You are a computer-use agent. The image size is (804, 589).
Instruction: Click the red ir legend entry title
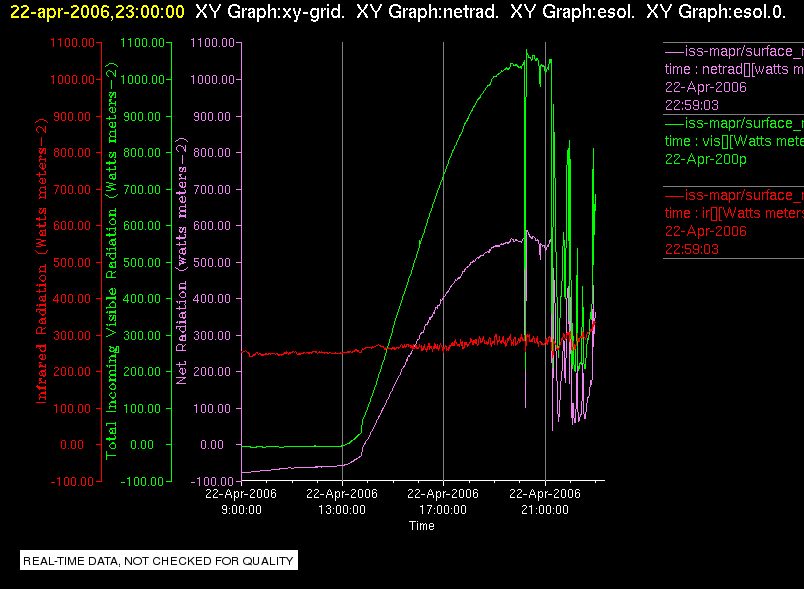(734, 195)
